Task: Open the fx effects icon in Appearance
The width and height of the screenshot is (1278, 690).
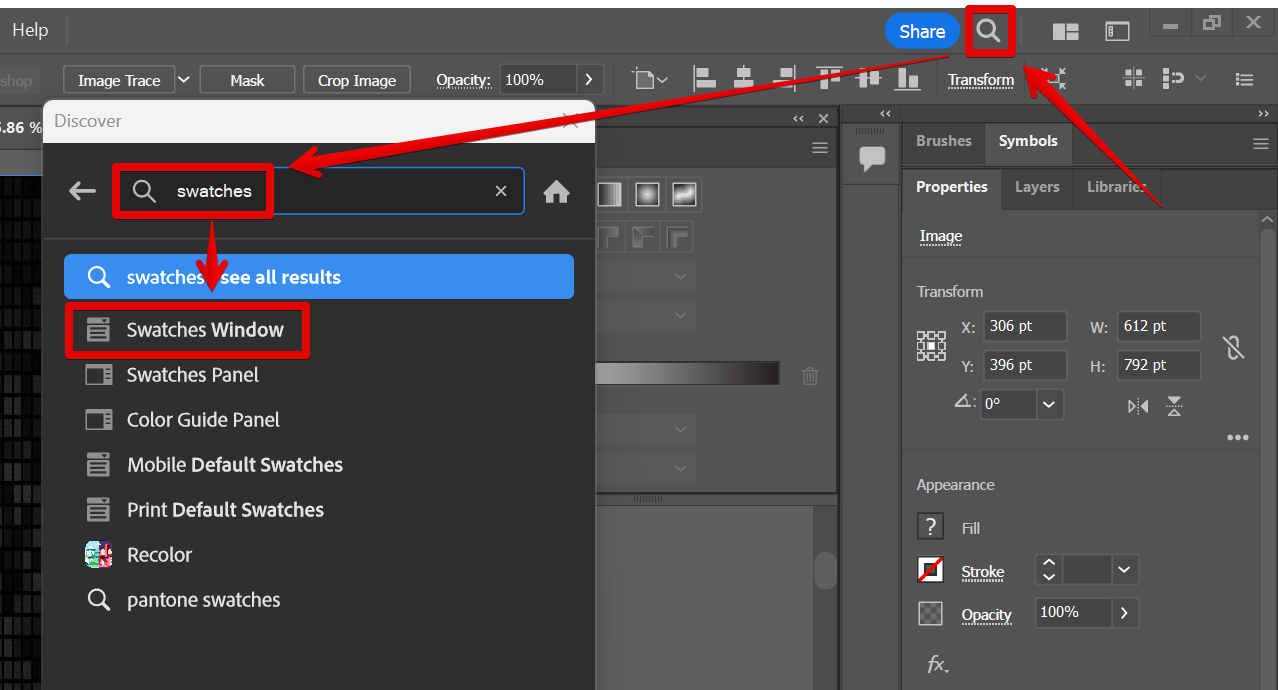Action: pyautogui.click(x=937, y=664)
